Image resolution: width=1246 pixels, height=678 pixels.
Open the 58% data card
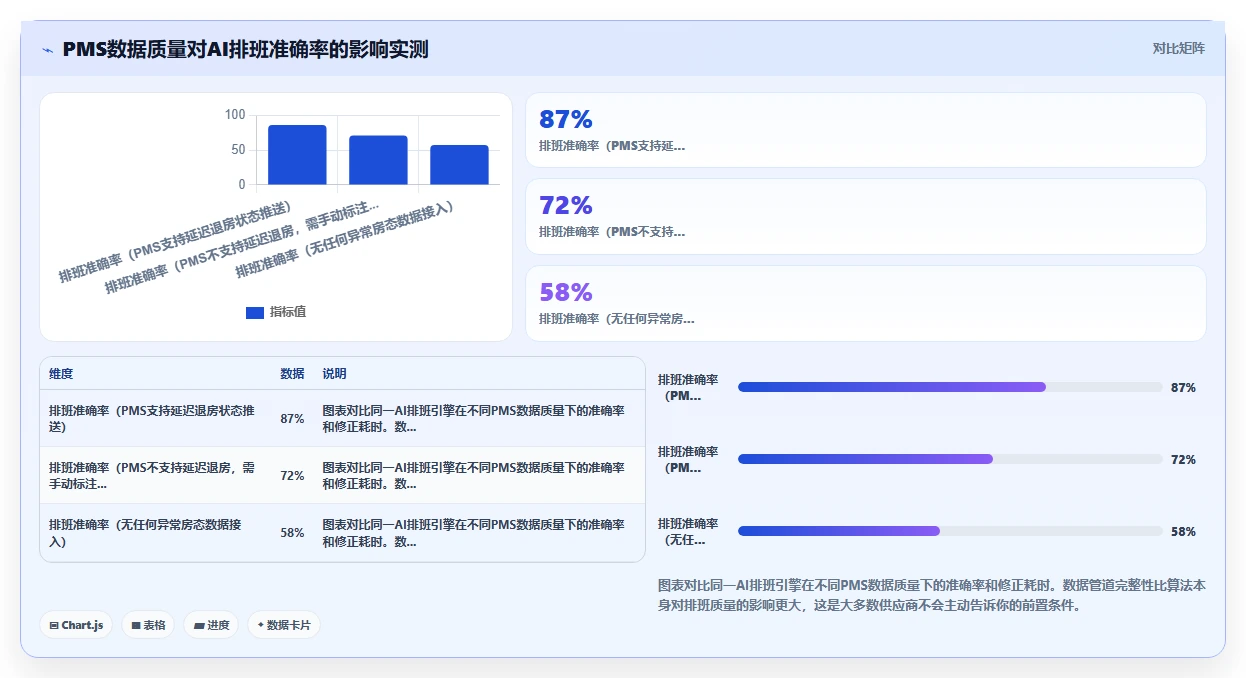[x=865, y=303]
